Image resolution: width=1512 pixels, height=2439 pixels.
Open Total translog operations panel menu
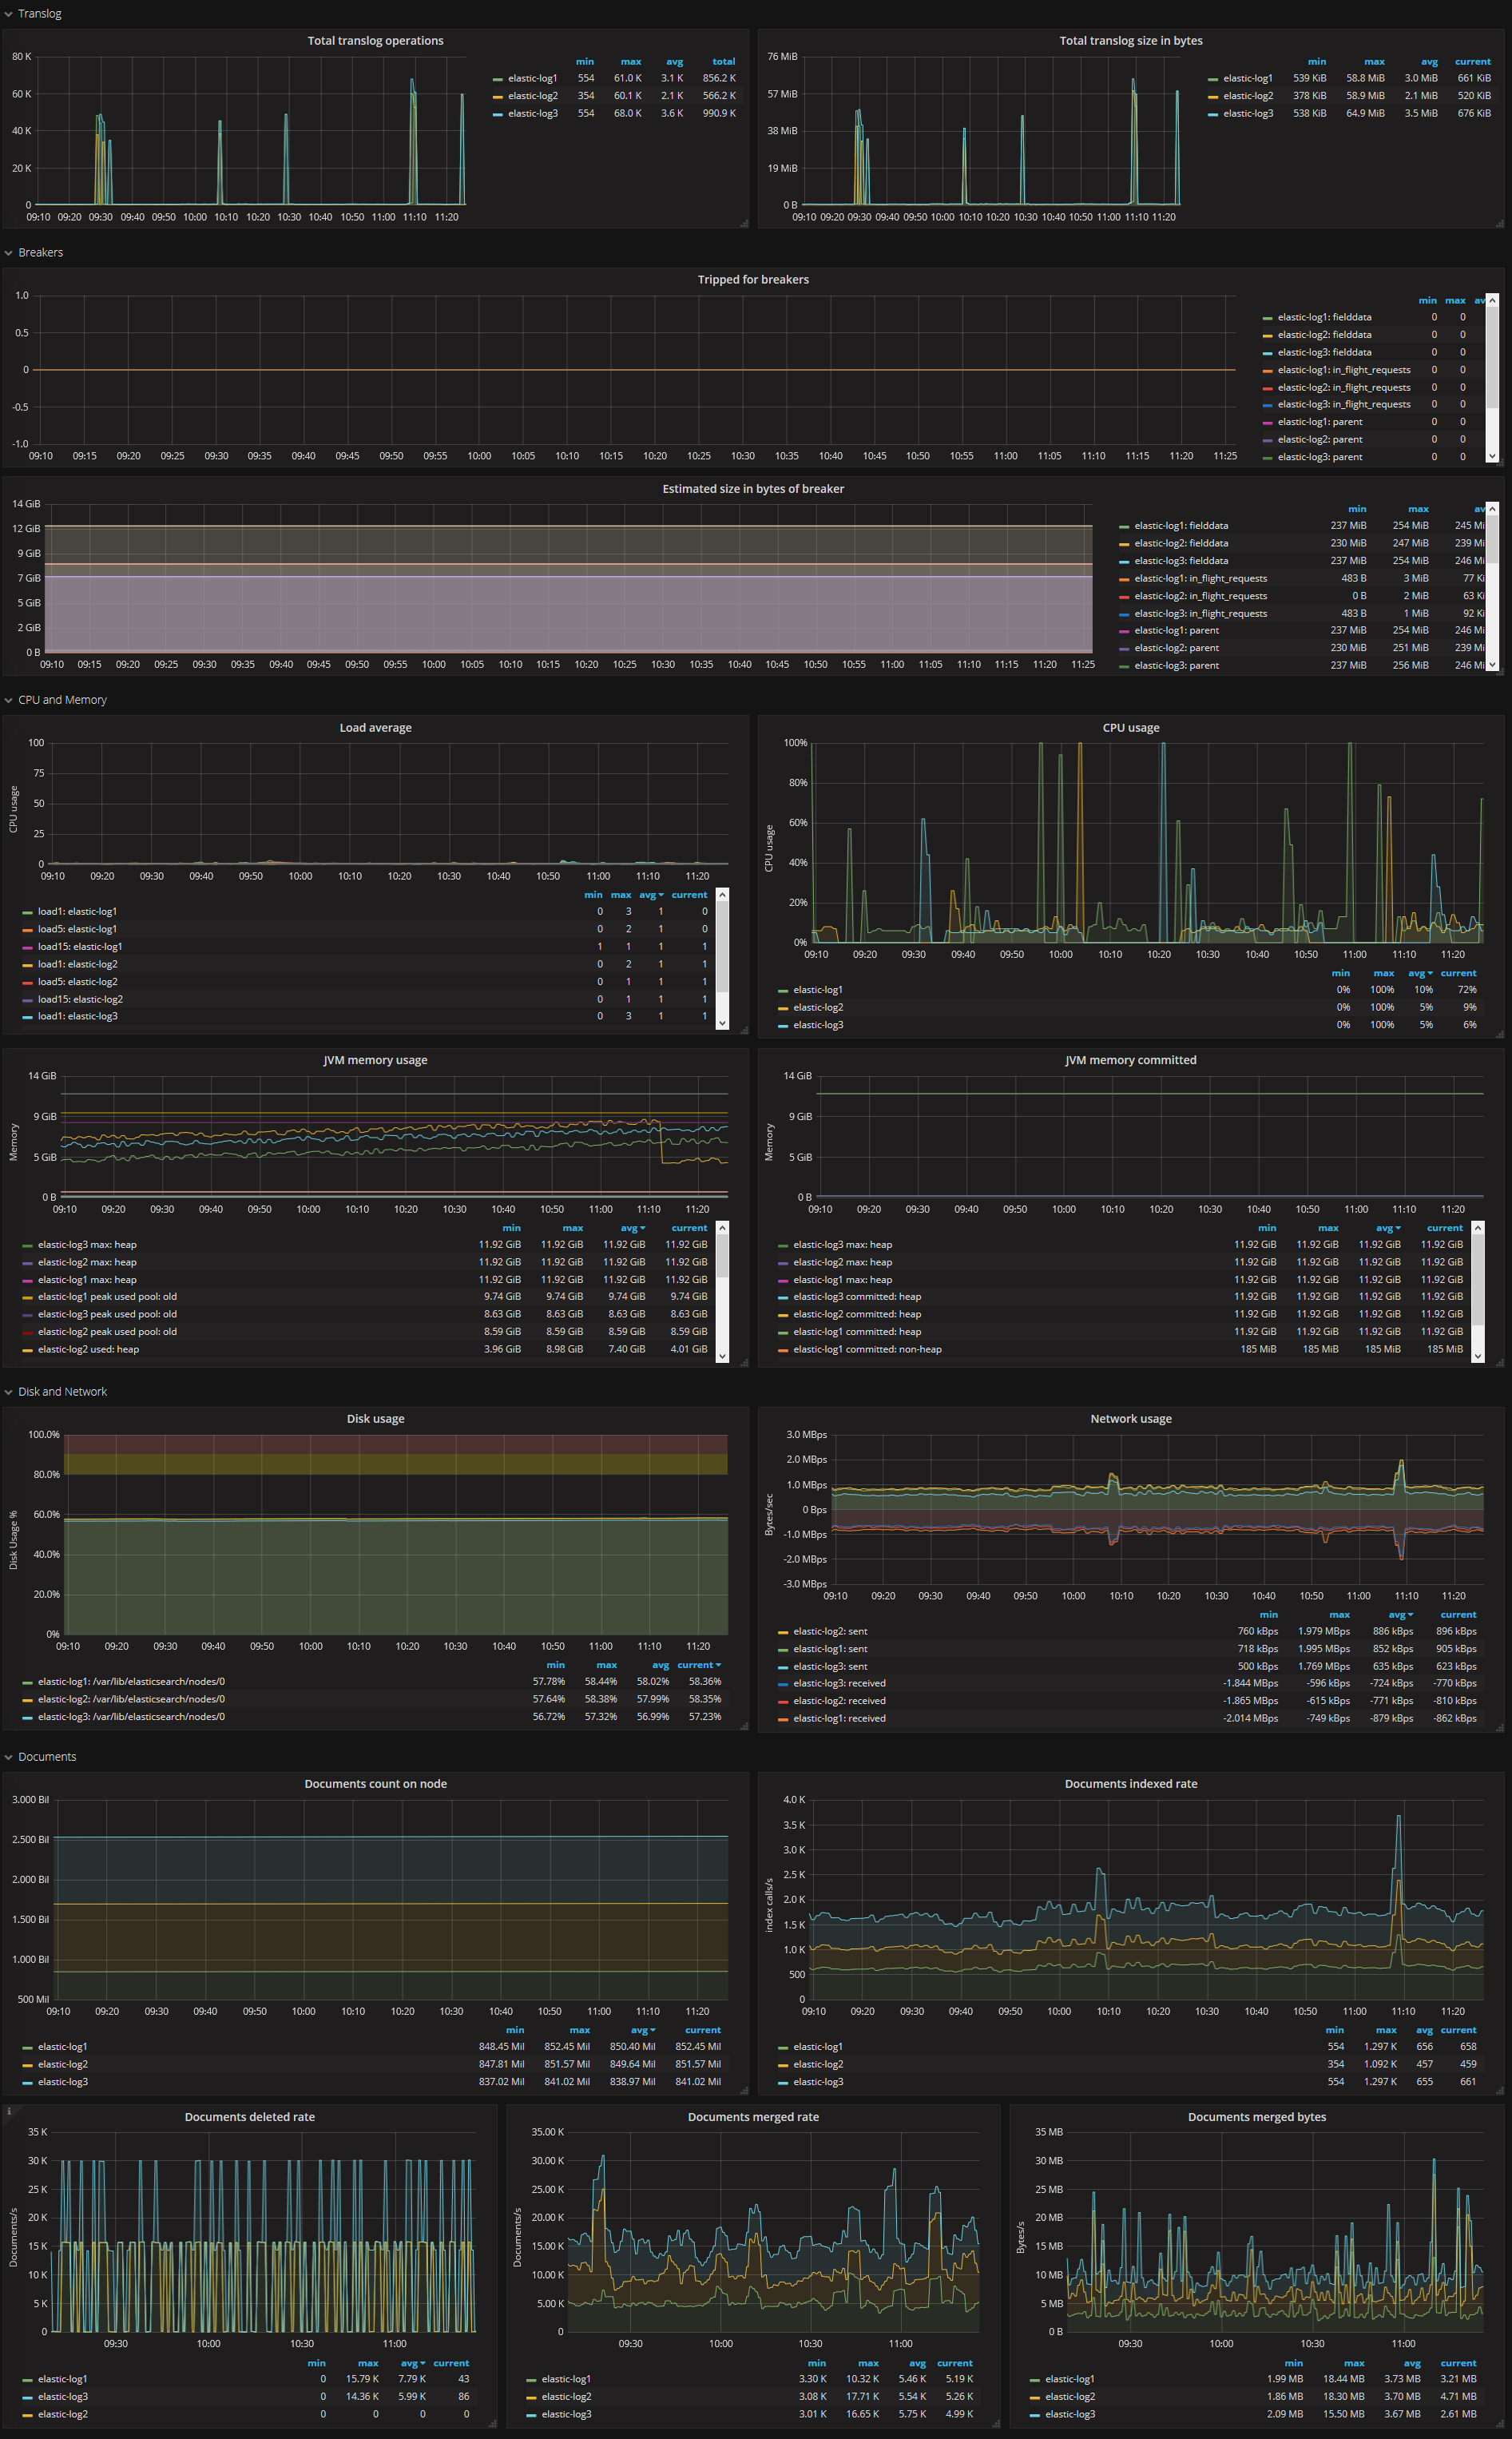375,41
